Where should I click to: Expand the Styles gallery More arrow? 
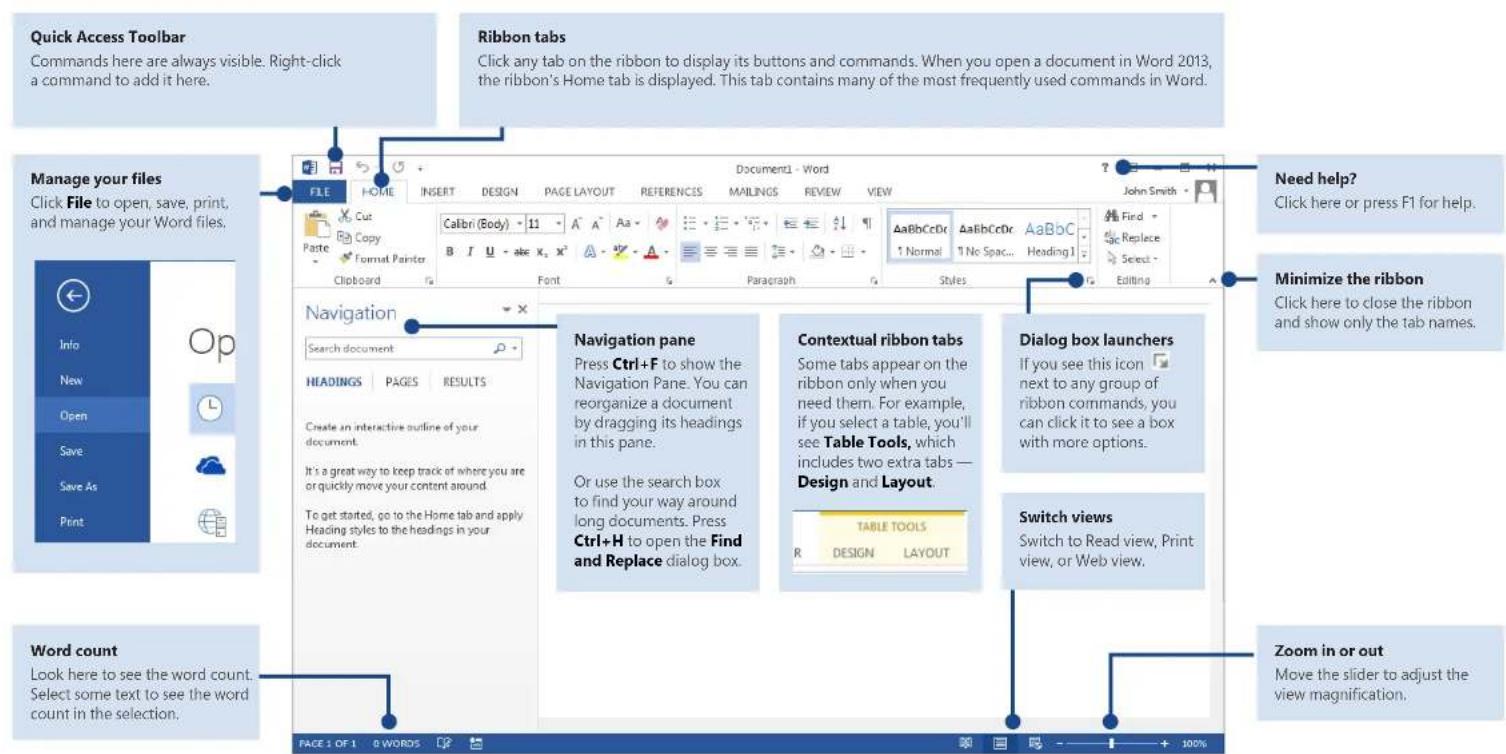(x=1084, y=256)
